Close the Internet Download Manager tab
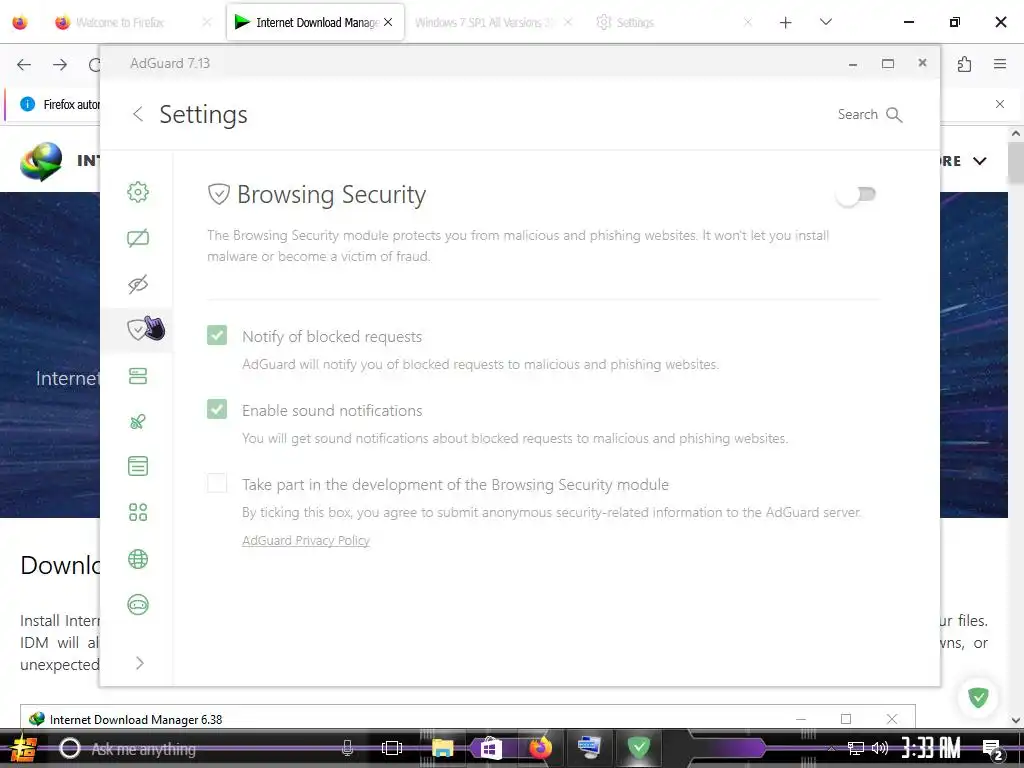Screen dimensions: 1024x768 388,22
